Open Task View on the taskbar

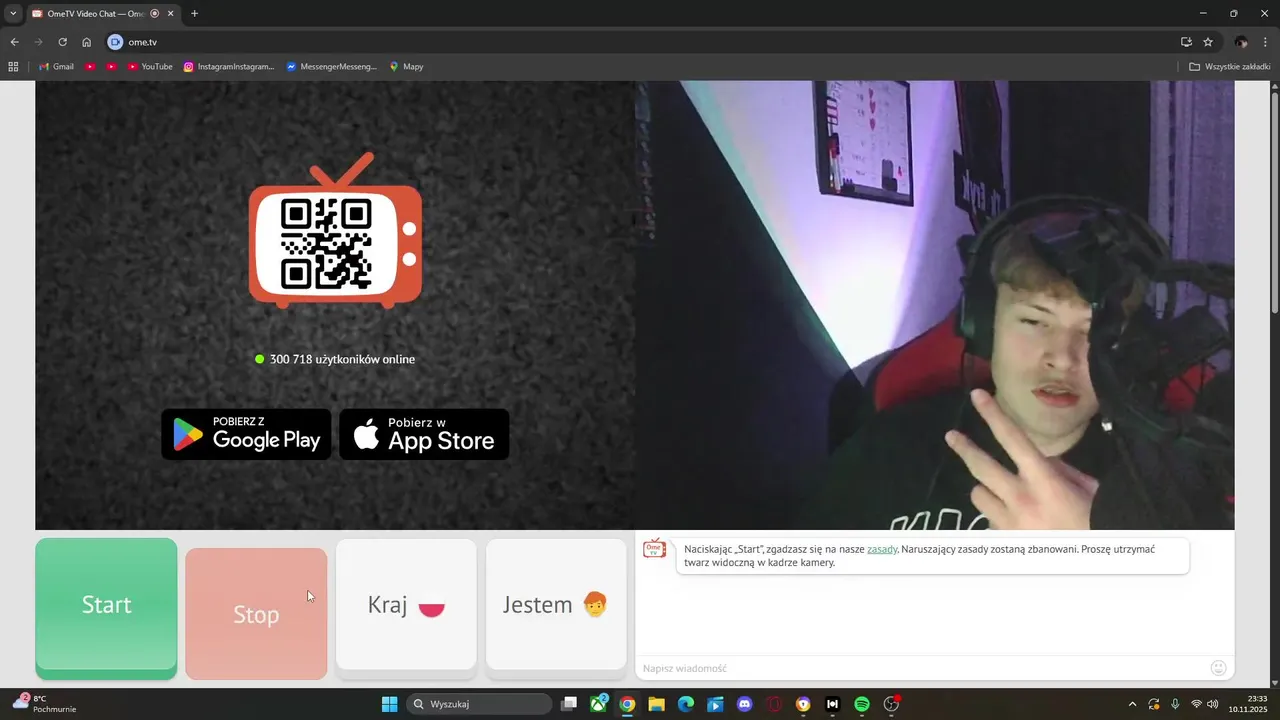[x=569, y=704]
